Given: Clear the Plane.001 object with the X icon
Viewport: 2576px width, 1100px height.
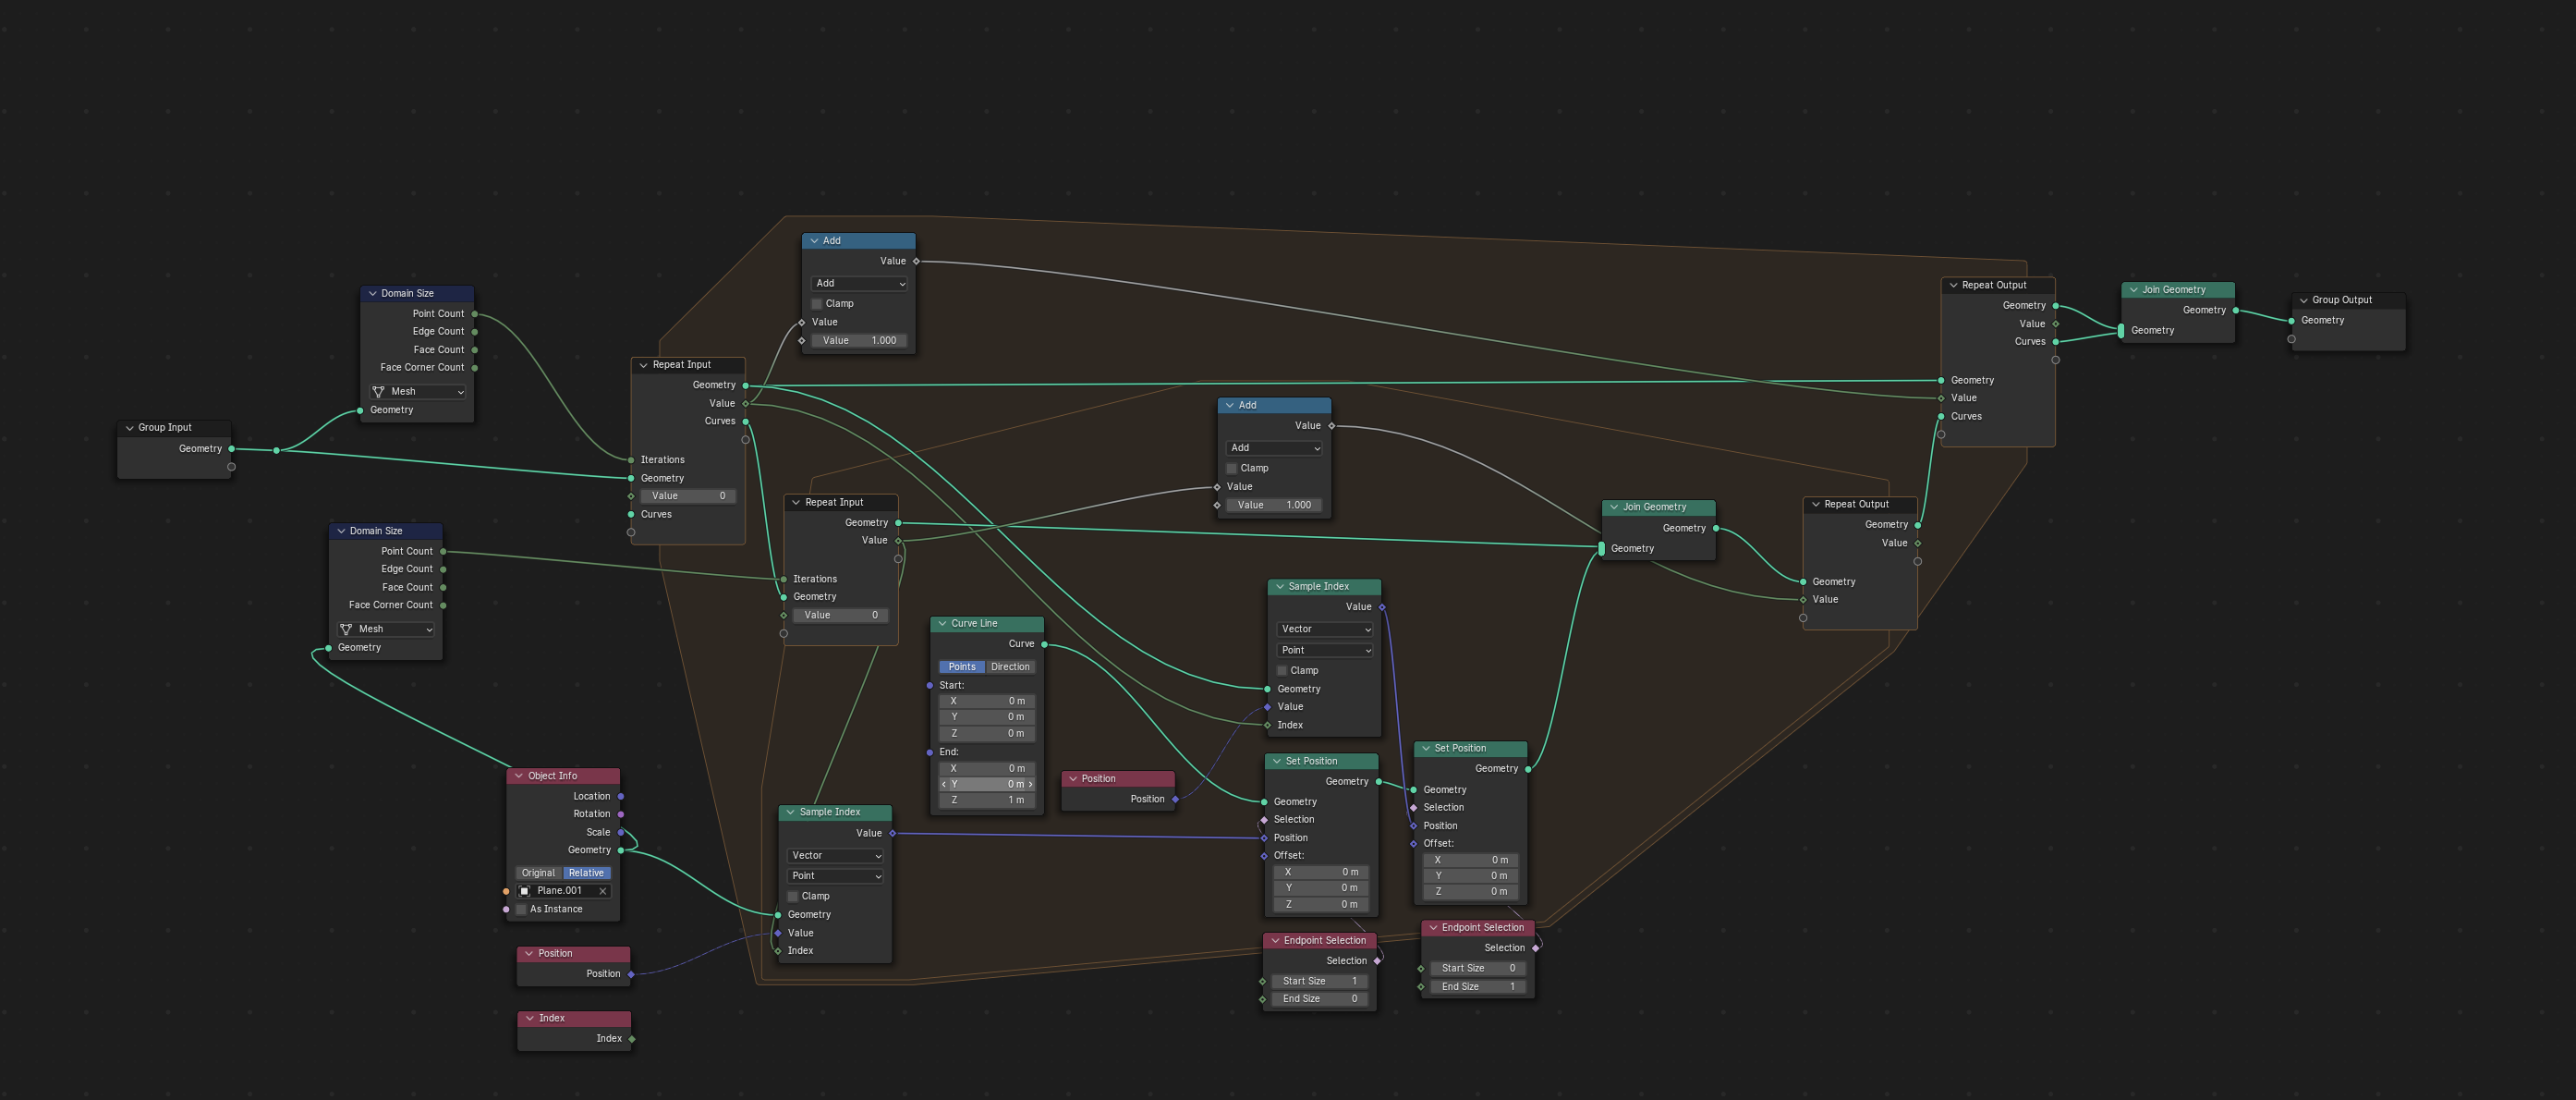Looking at the screenshot, I should 602,891.
